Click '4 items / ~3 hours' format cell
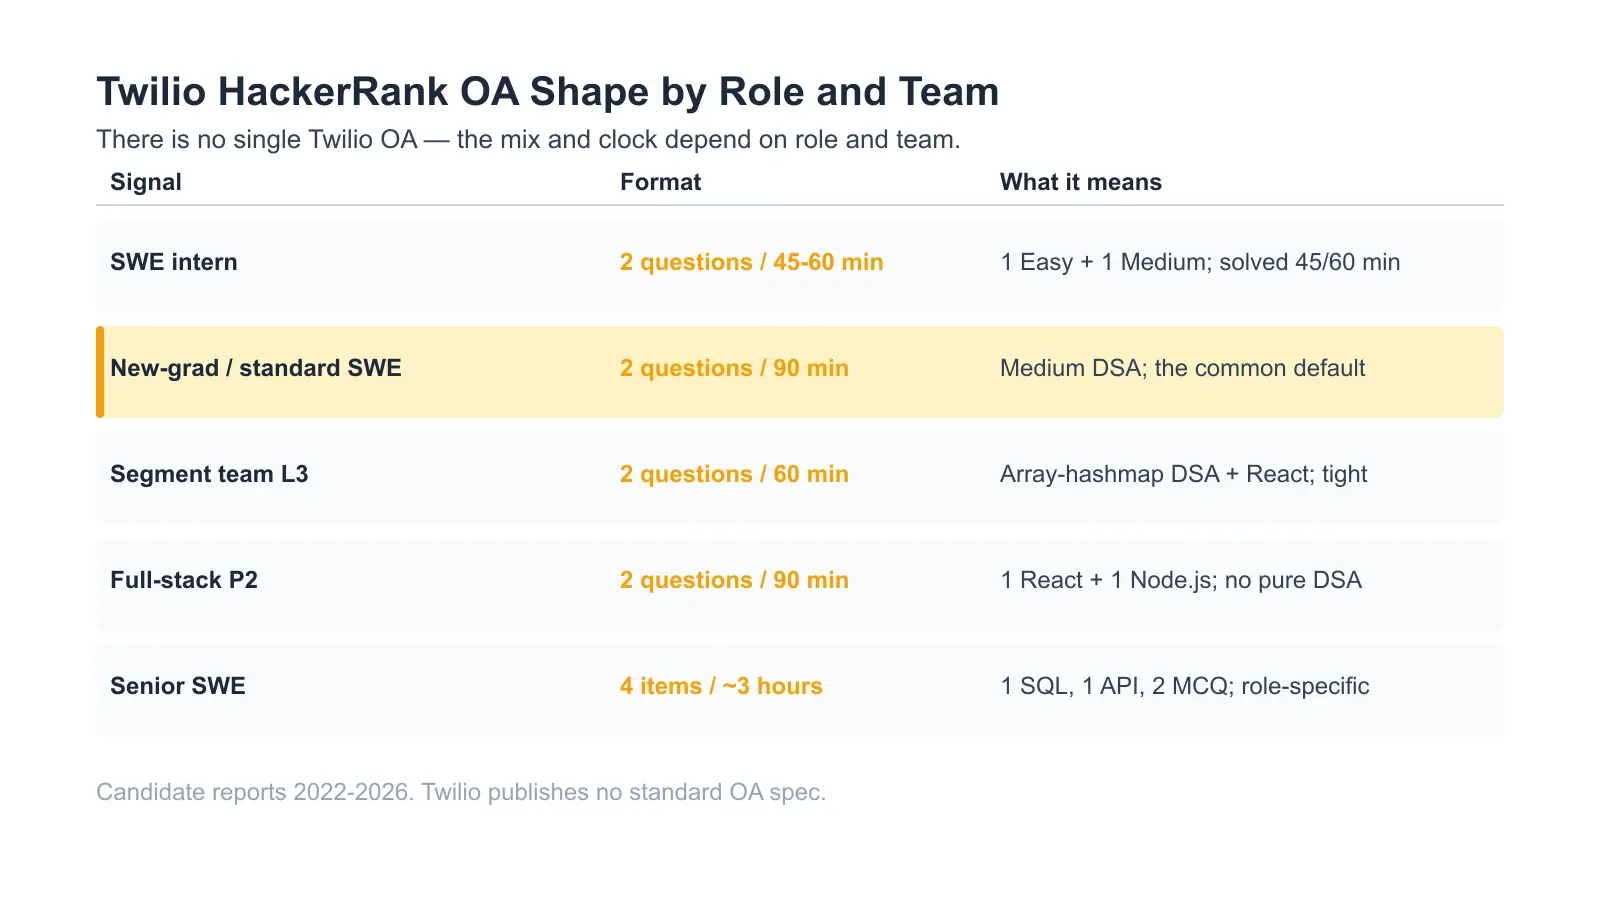This screenshot has height=900, width=1600. [721, 686]
